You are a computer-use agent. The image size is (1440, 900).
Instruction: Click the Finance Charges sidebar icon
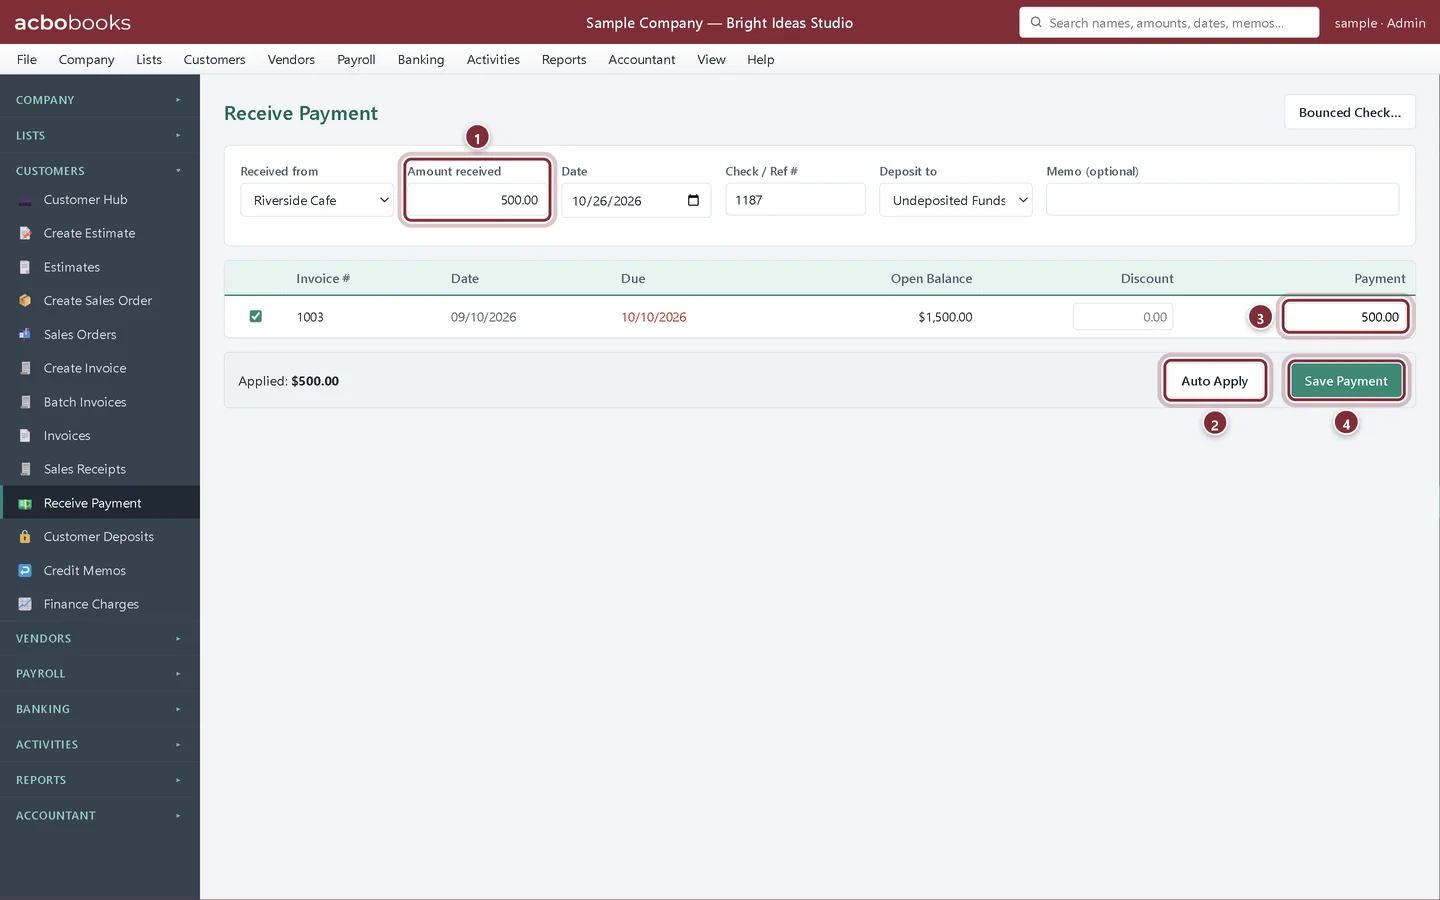[x=25, y=604]
